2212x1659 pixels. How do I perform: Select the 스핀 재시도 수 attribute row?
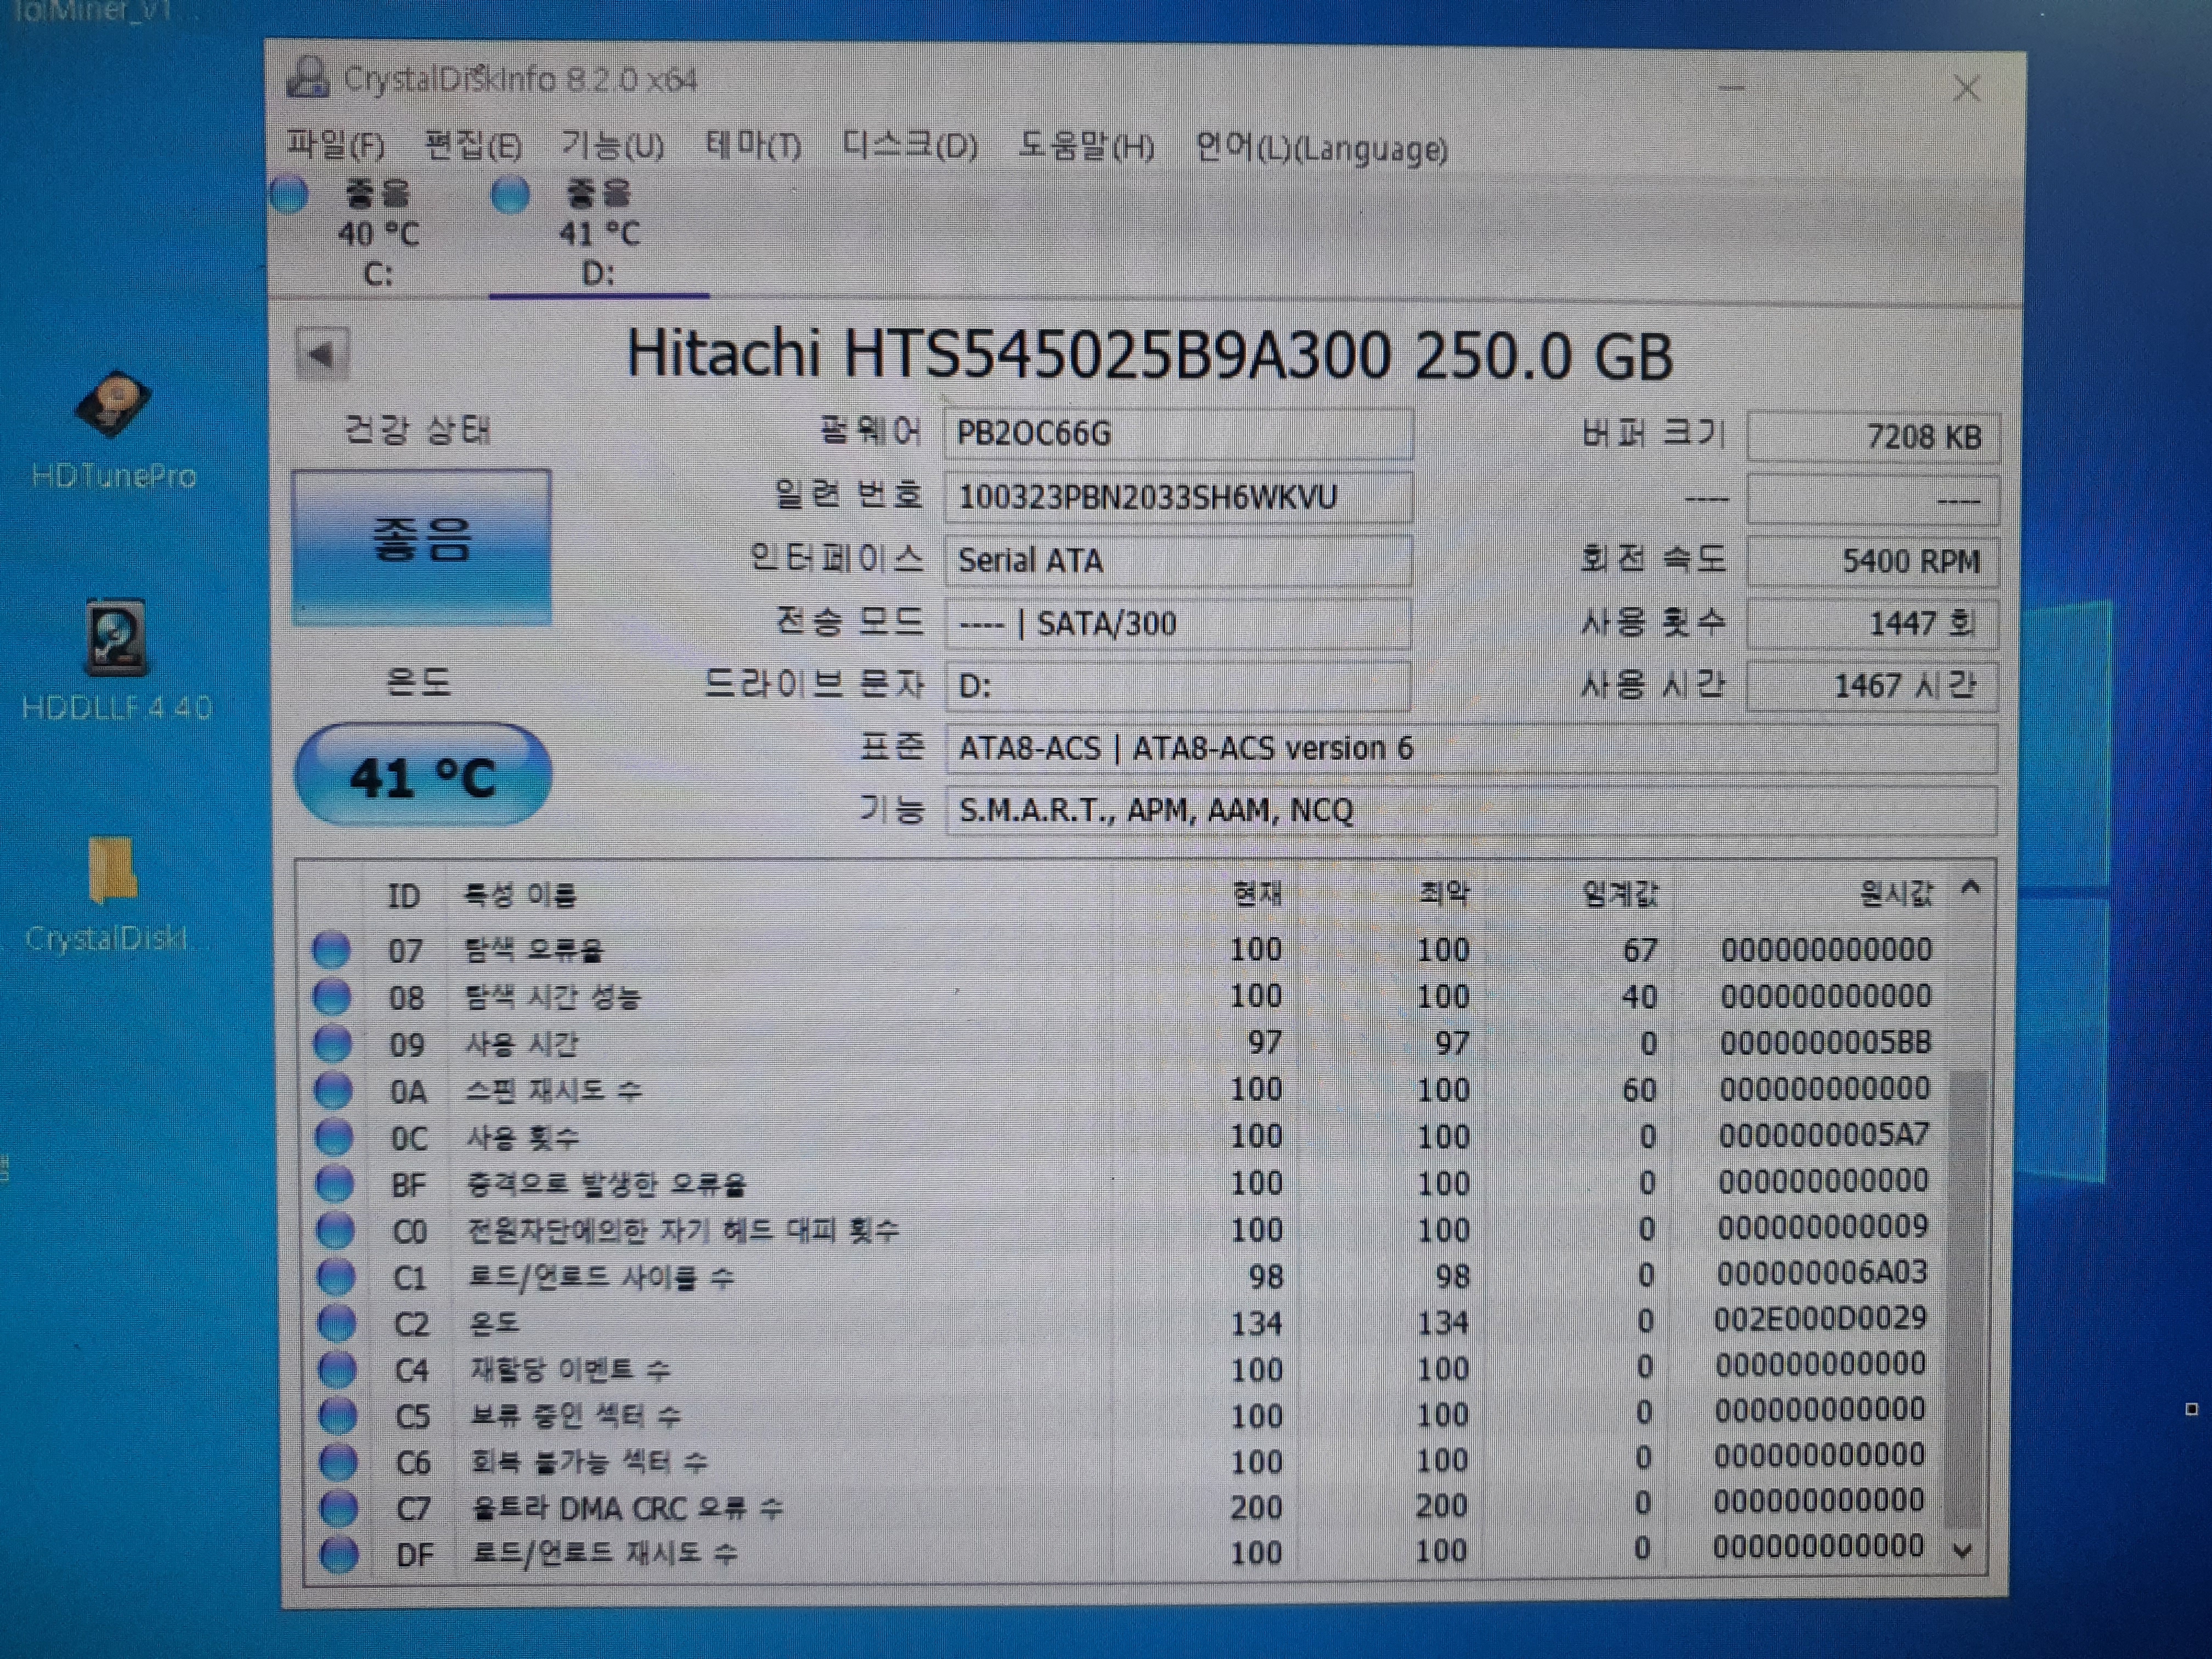click(1125, 1090)
